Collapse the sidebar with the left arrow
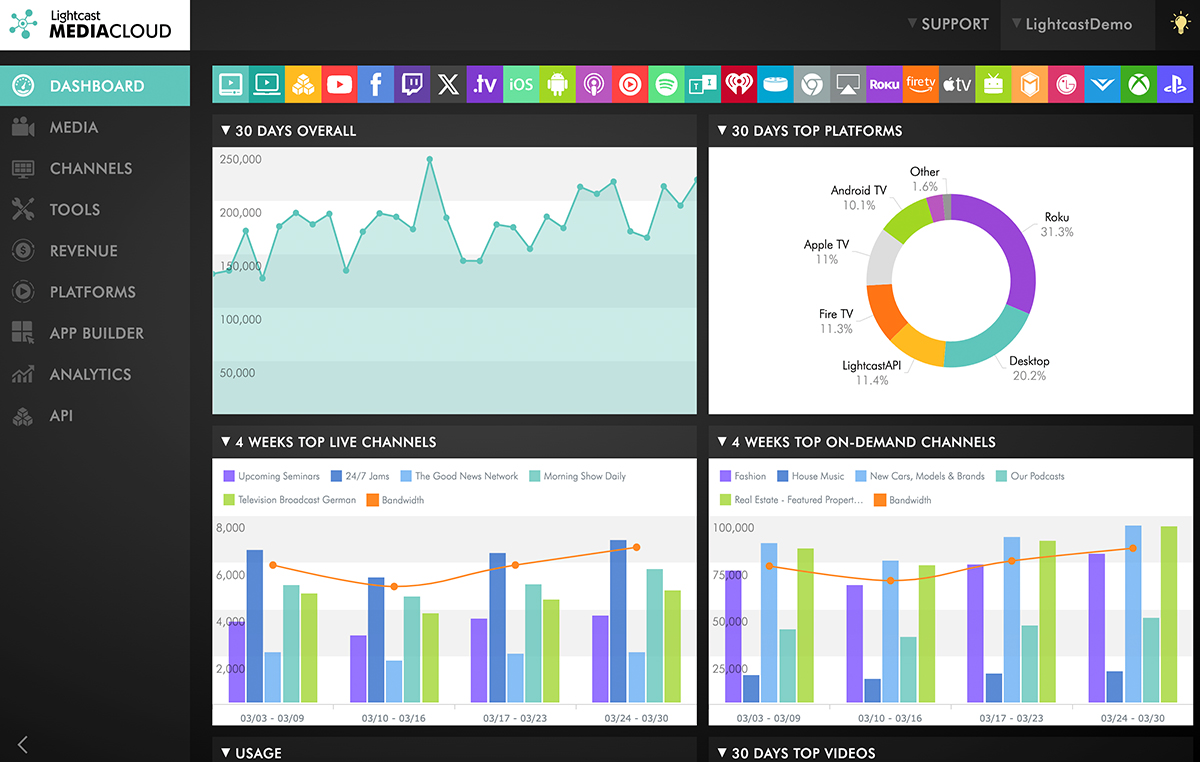Screen dimensions: 1200x762 tap(23, 744)
